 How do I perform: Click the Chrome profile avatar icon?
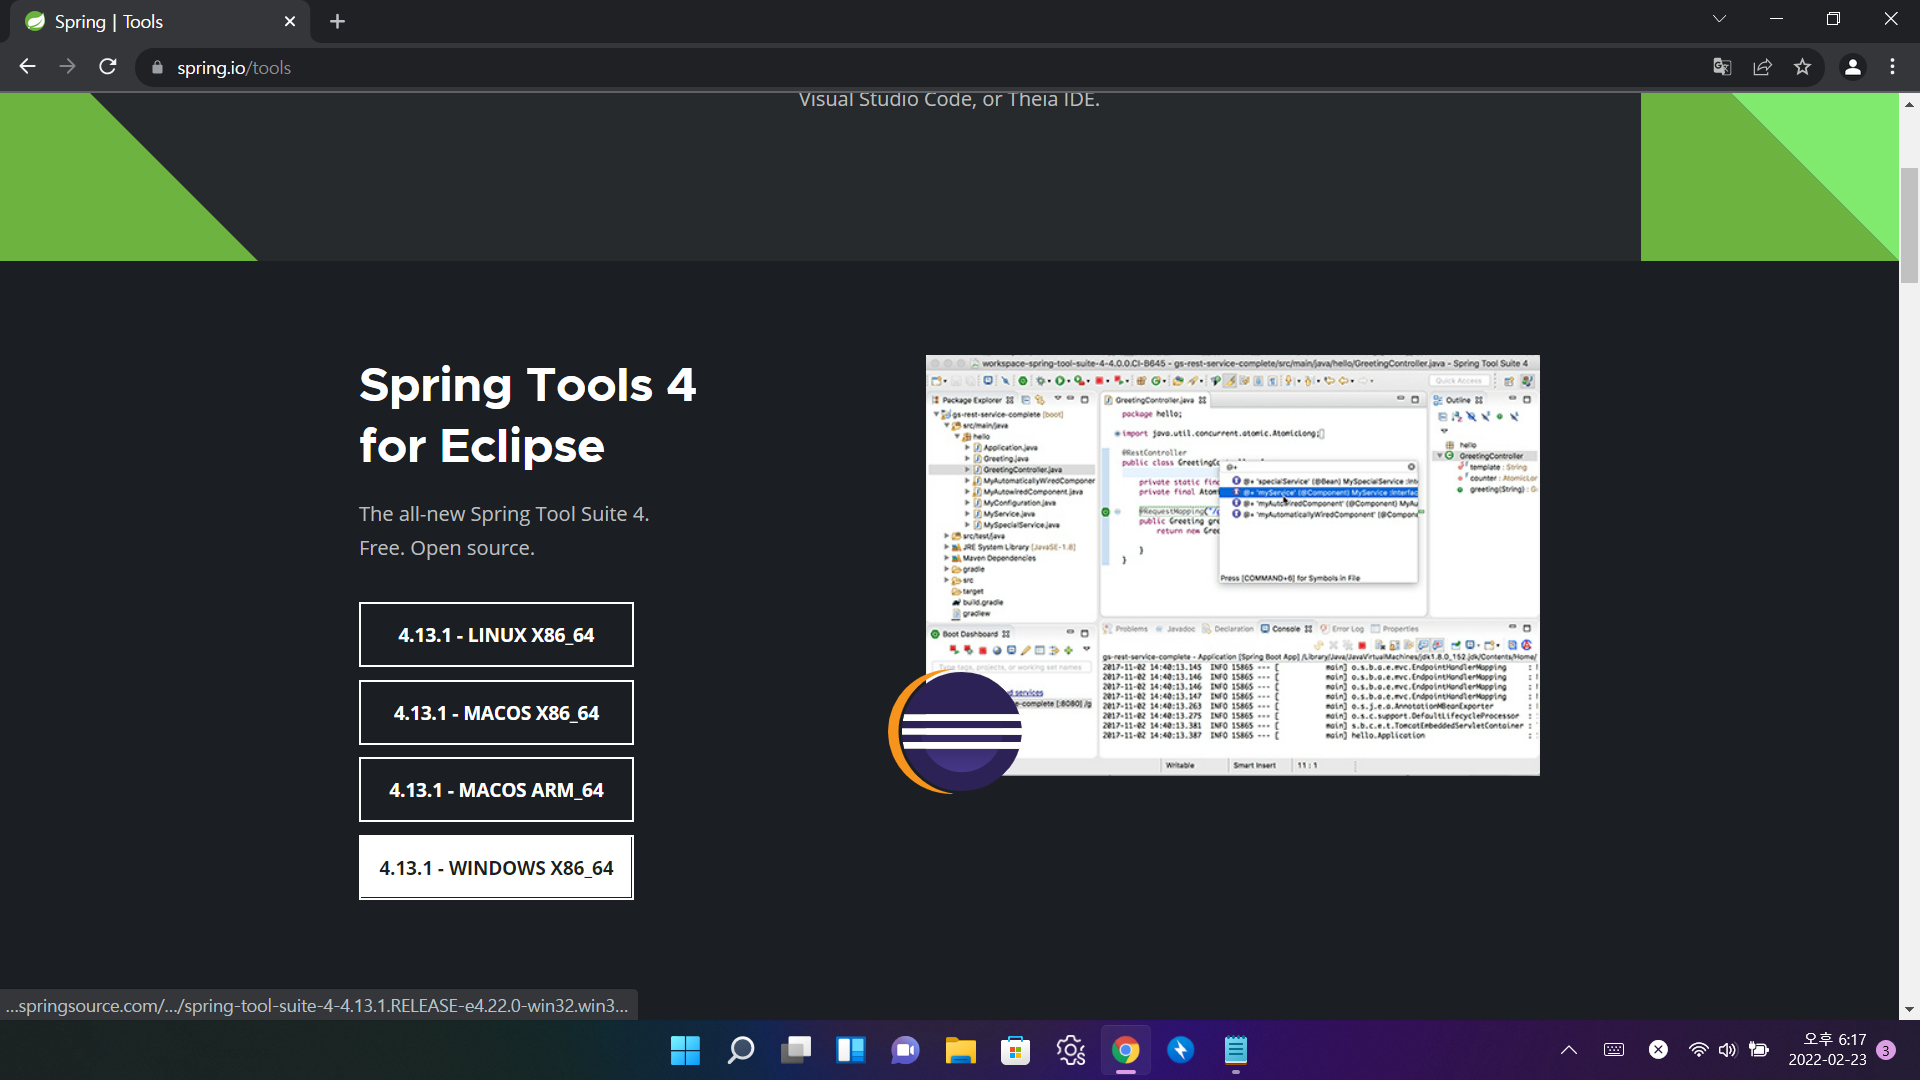click(x=1852, y=66)
